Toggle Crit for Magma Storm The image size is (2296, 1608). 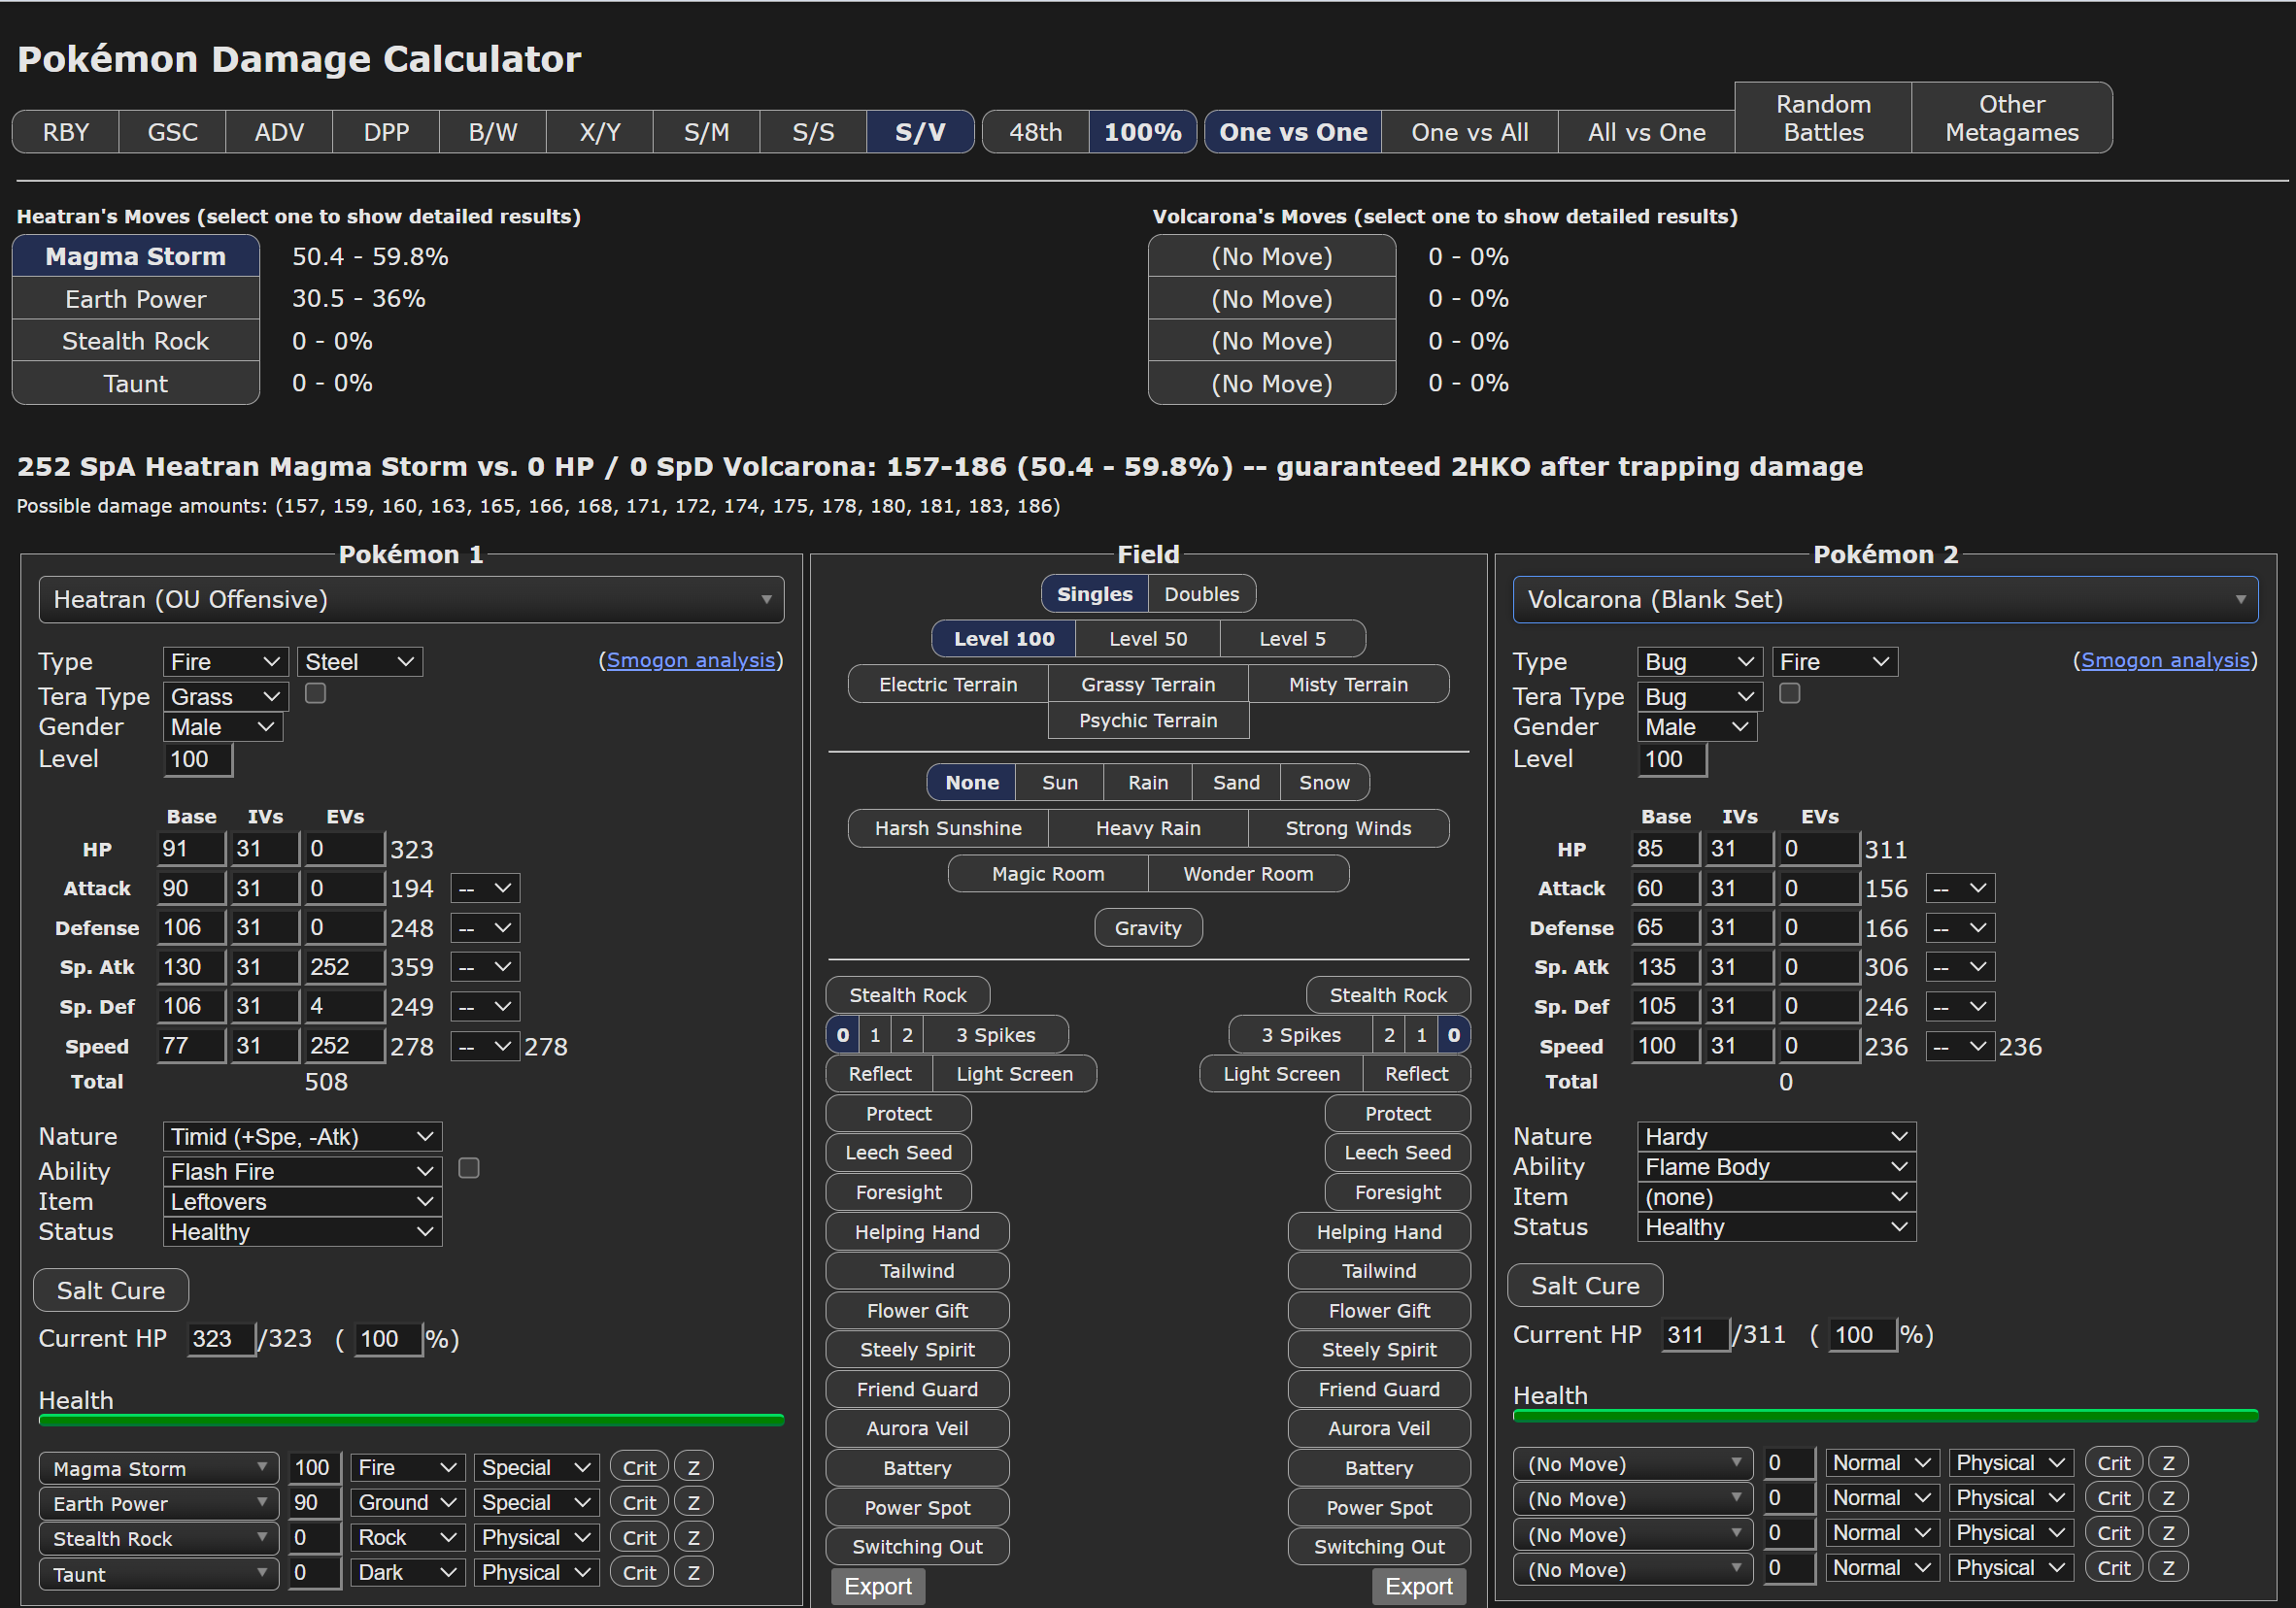639,1467
